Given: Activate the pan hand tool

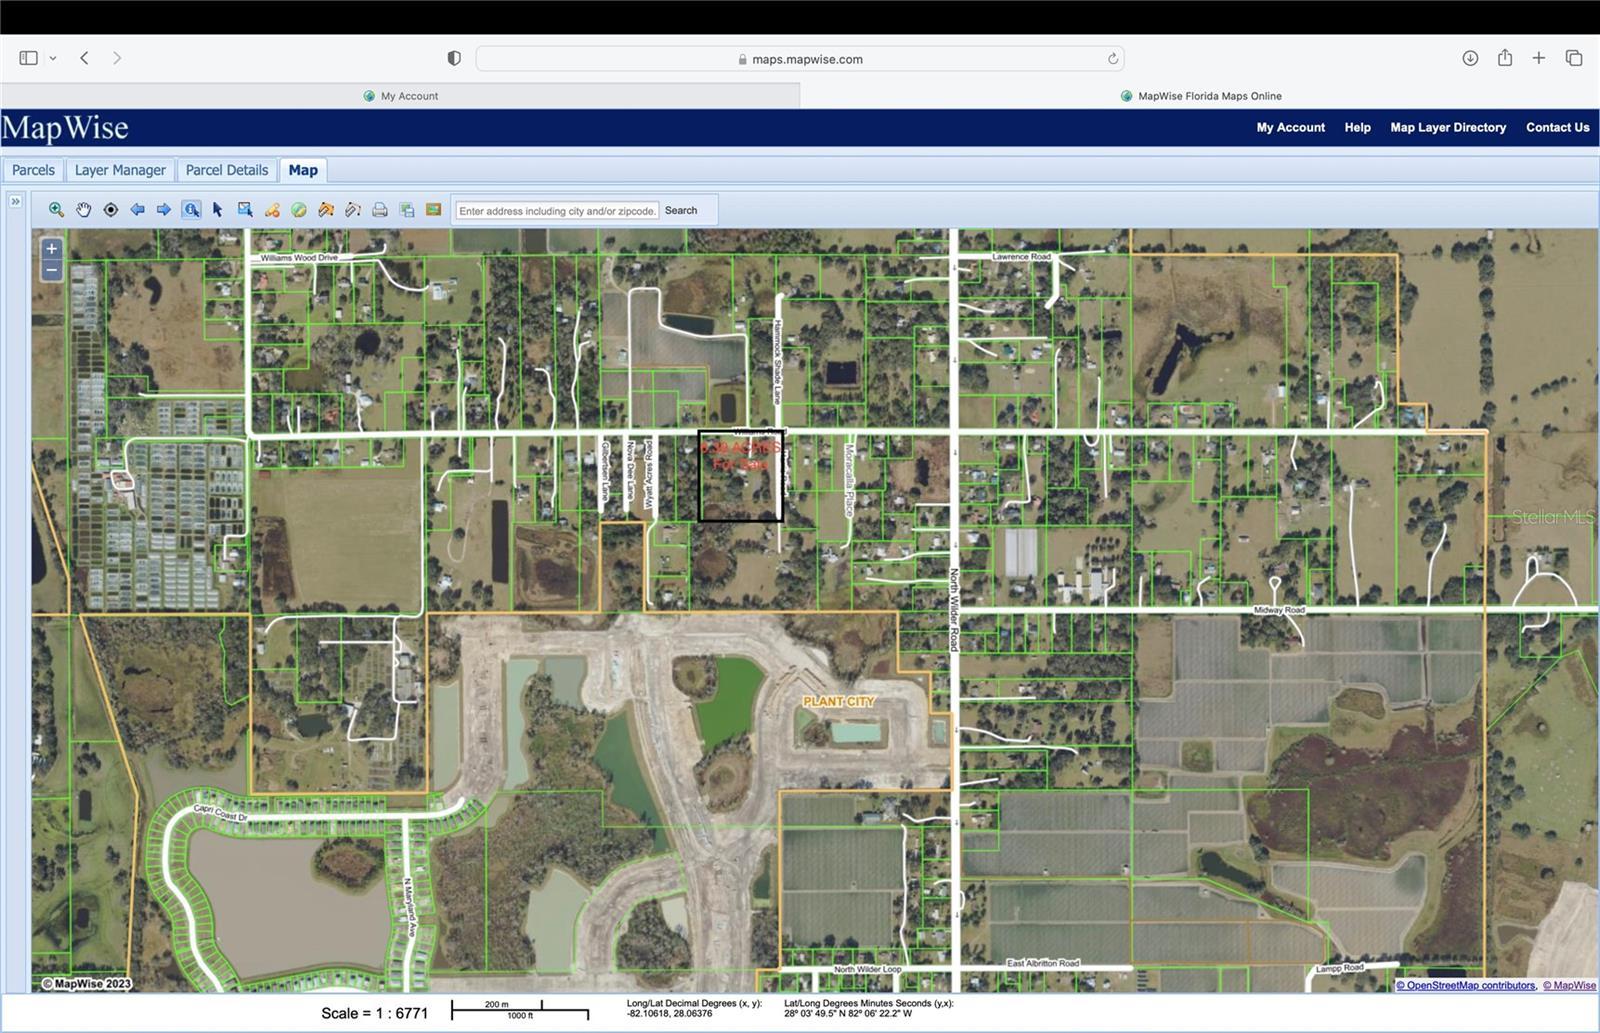Looking at the screenshot, I should [x=84, y=210].
